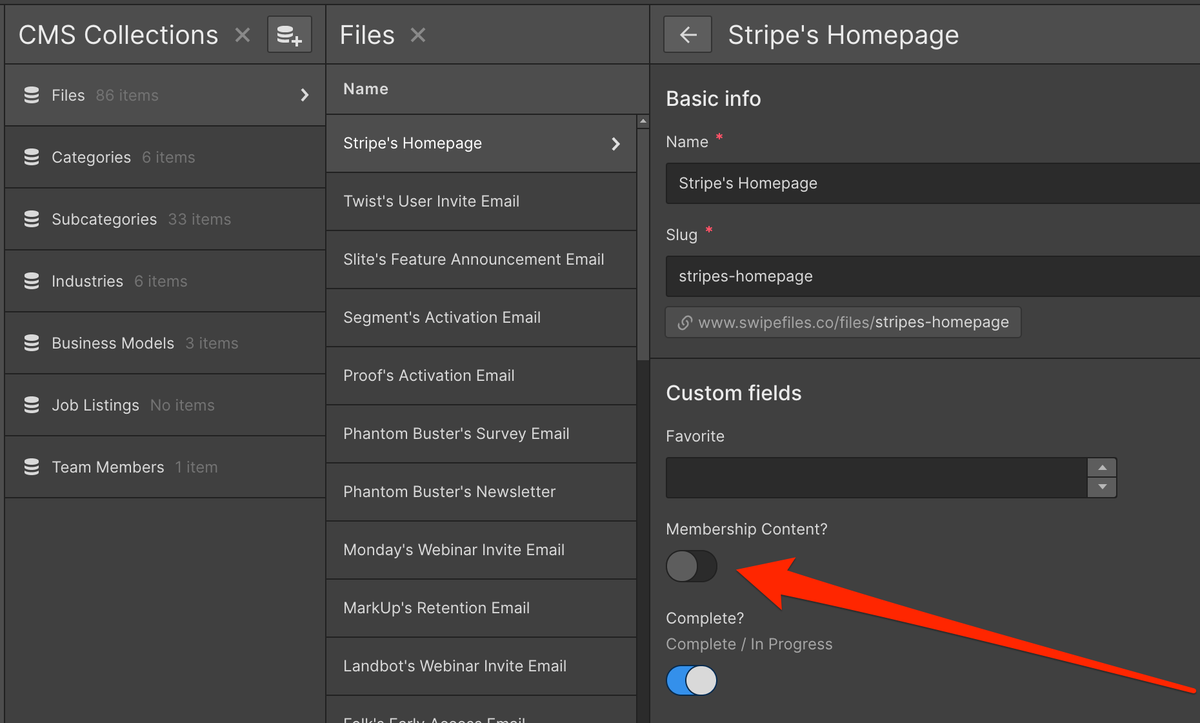Open Phantom Buster's Survey Email item

[x=481, y=434]
